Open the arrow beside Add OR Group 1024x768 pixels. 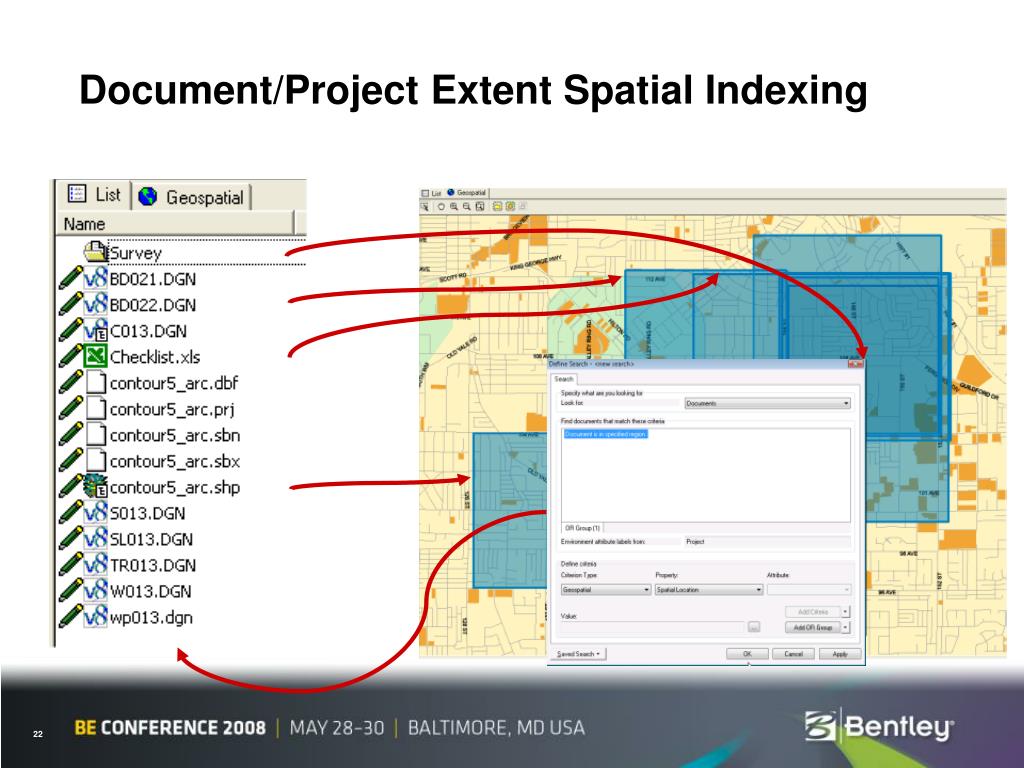846,628
